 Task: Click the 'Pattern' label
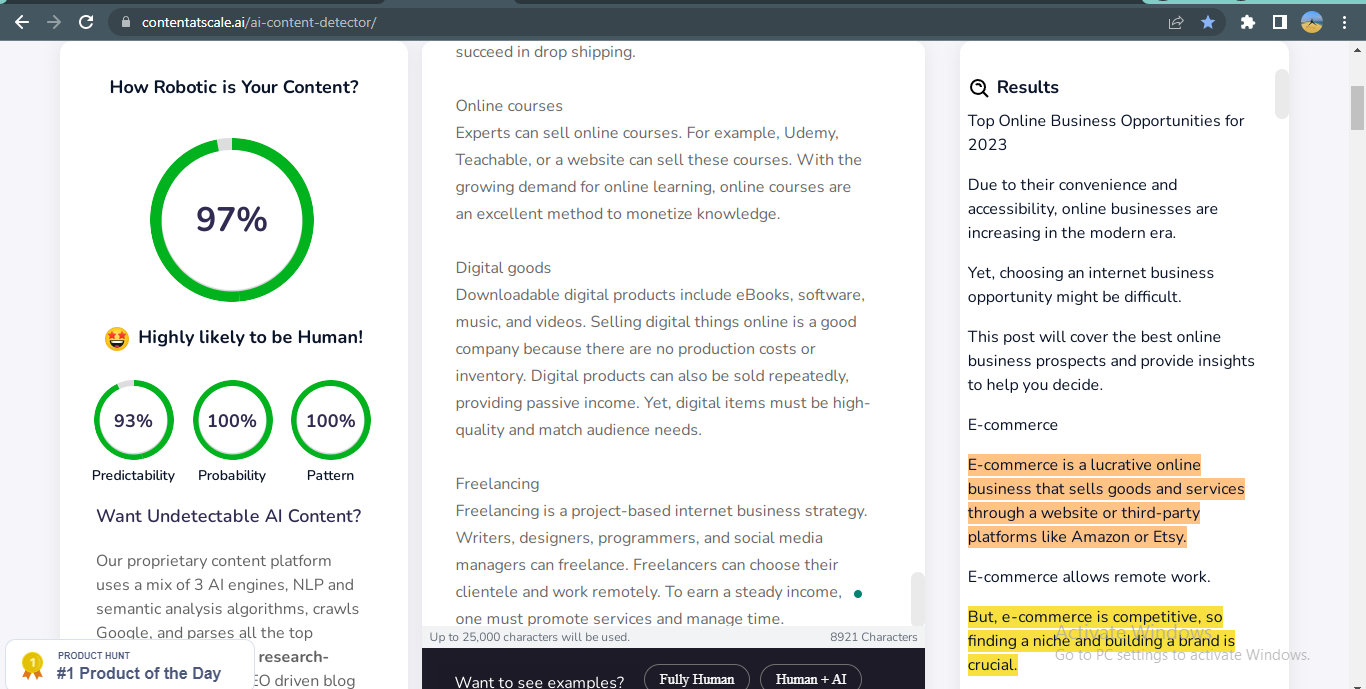331,476
